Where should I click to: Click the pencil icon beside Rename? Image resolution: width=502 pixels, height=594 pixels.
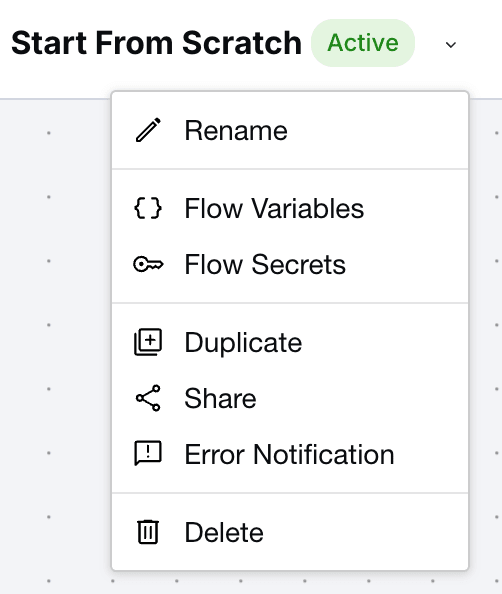(x=148, y=130)
